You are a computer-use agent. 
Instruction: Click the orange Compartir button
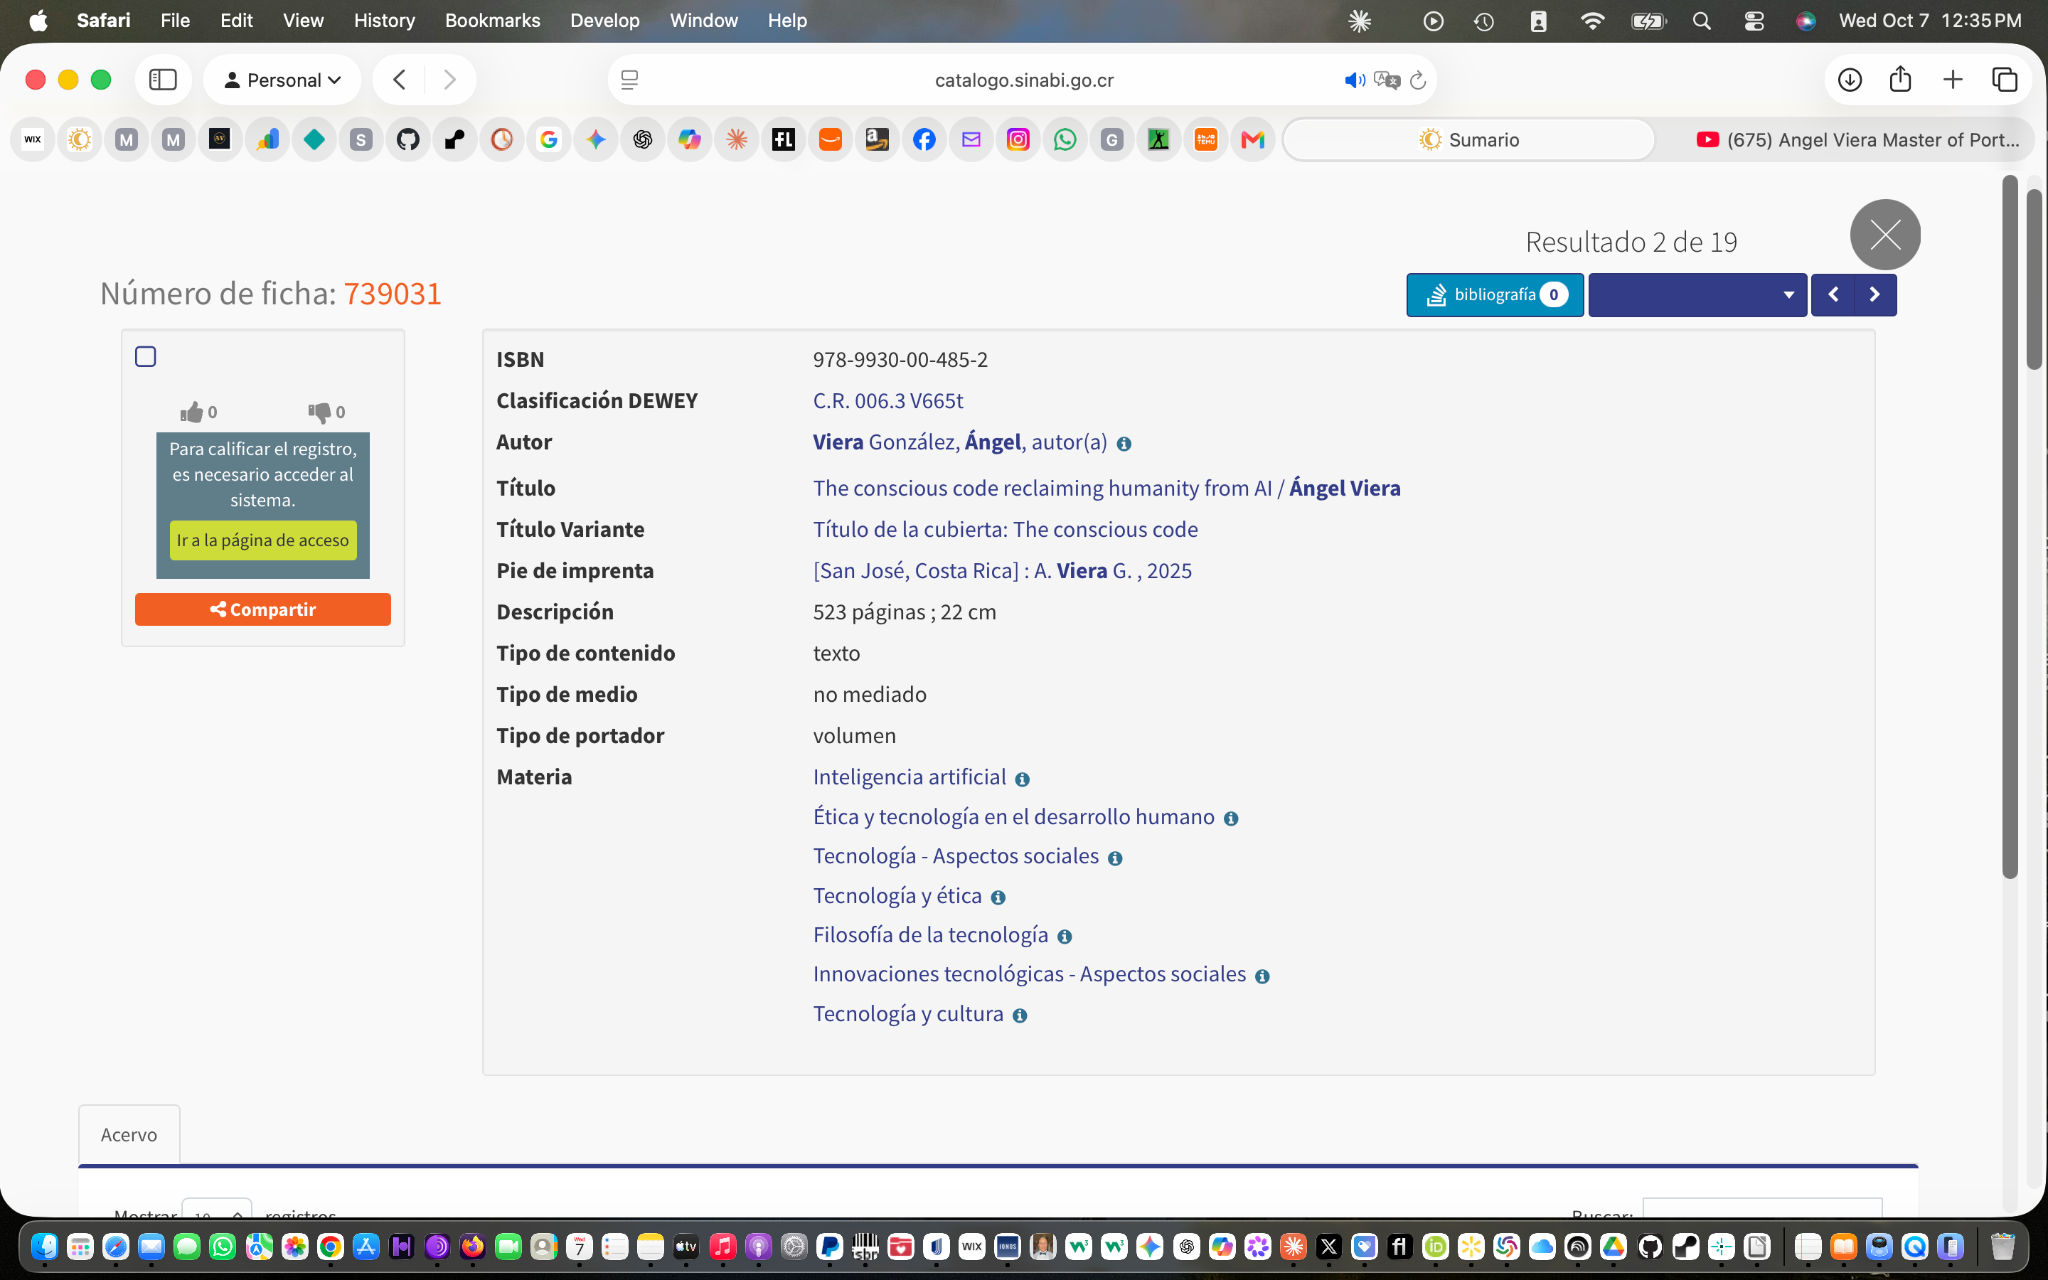(263, 609)
